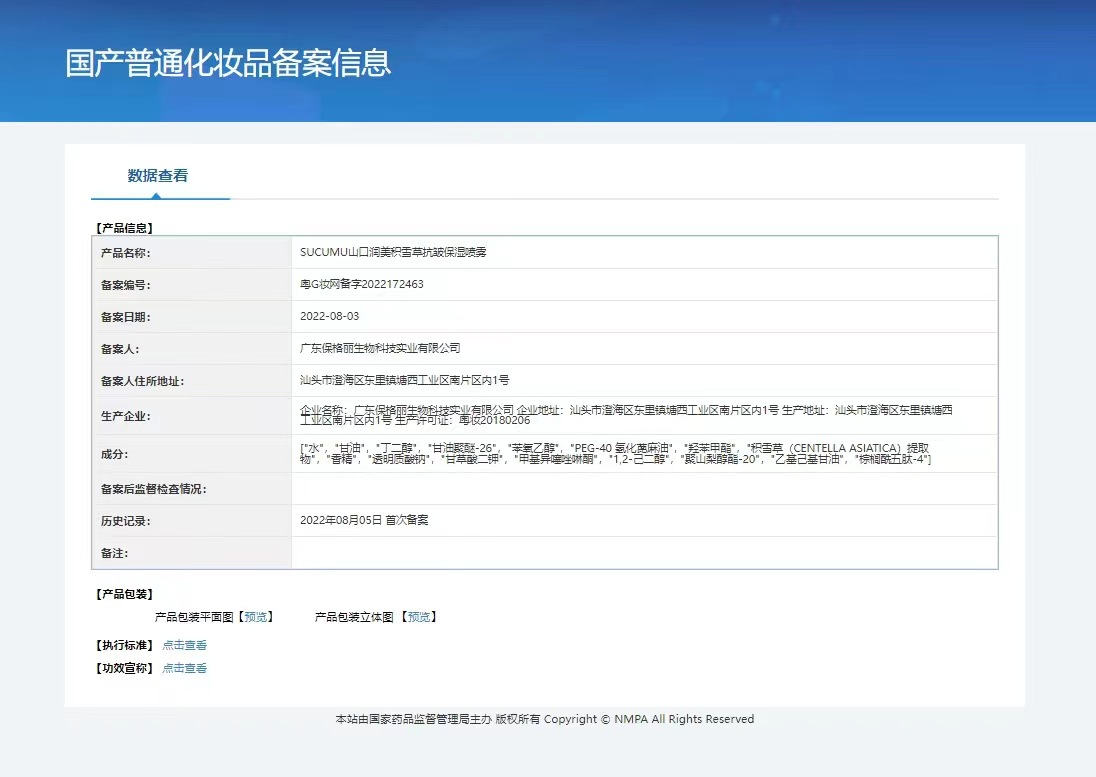Select 广东保格丽生物科技实业有限公司 in 备案人 row

tap(380, 348)
